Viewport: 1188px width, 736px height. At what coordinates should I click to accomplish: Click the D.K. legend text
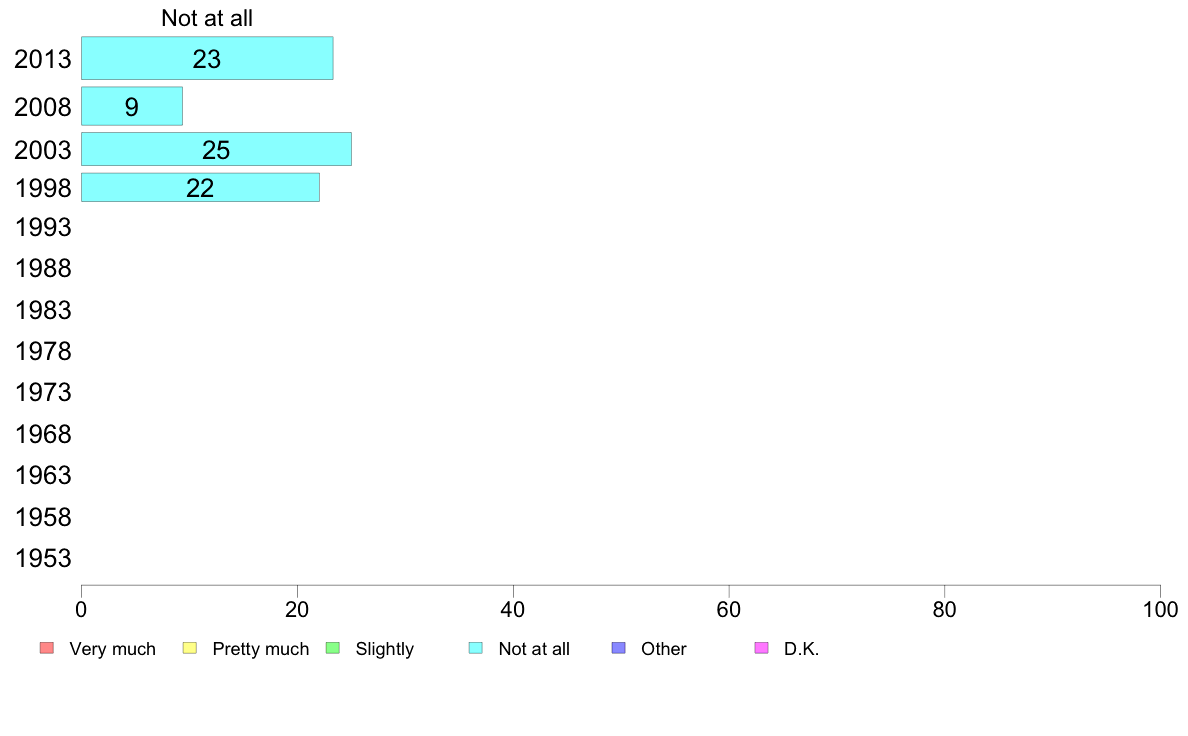(x=802, y=649)
